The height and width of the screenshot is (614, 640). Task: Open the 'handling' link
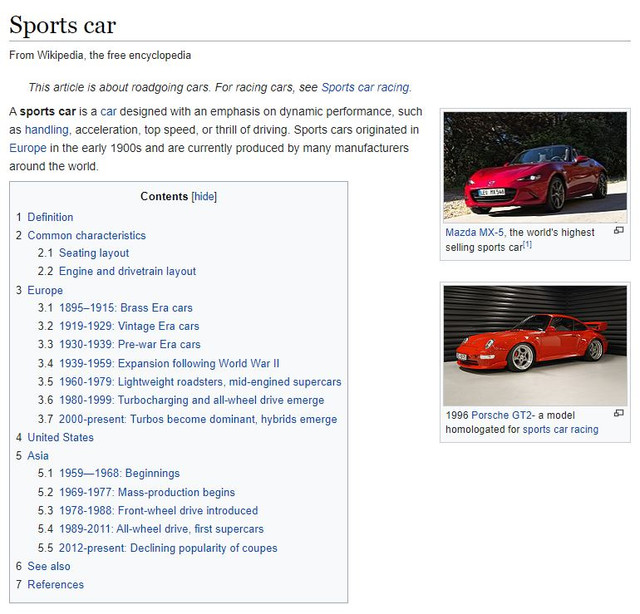tap(47, 130)
